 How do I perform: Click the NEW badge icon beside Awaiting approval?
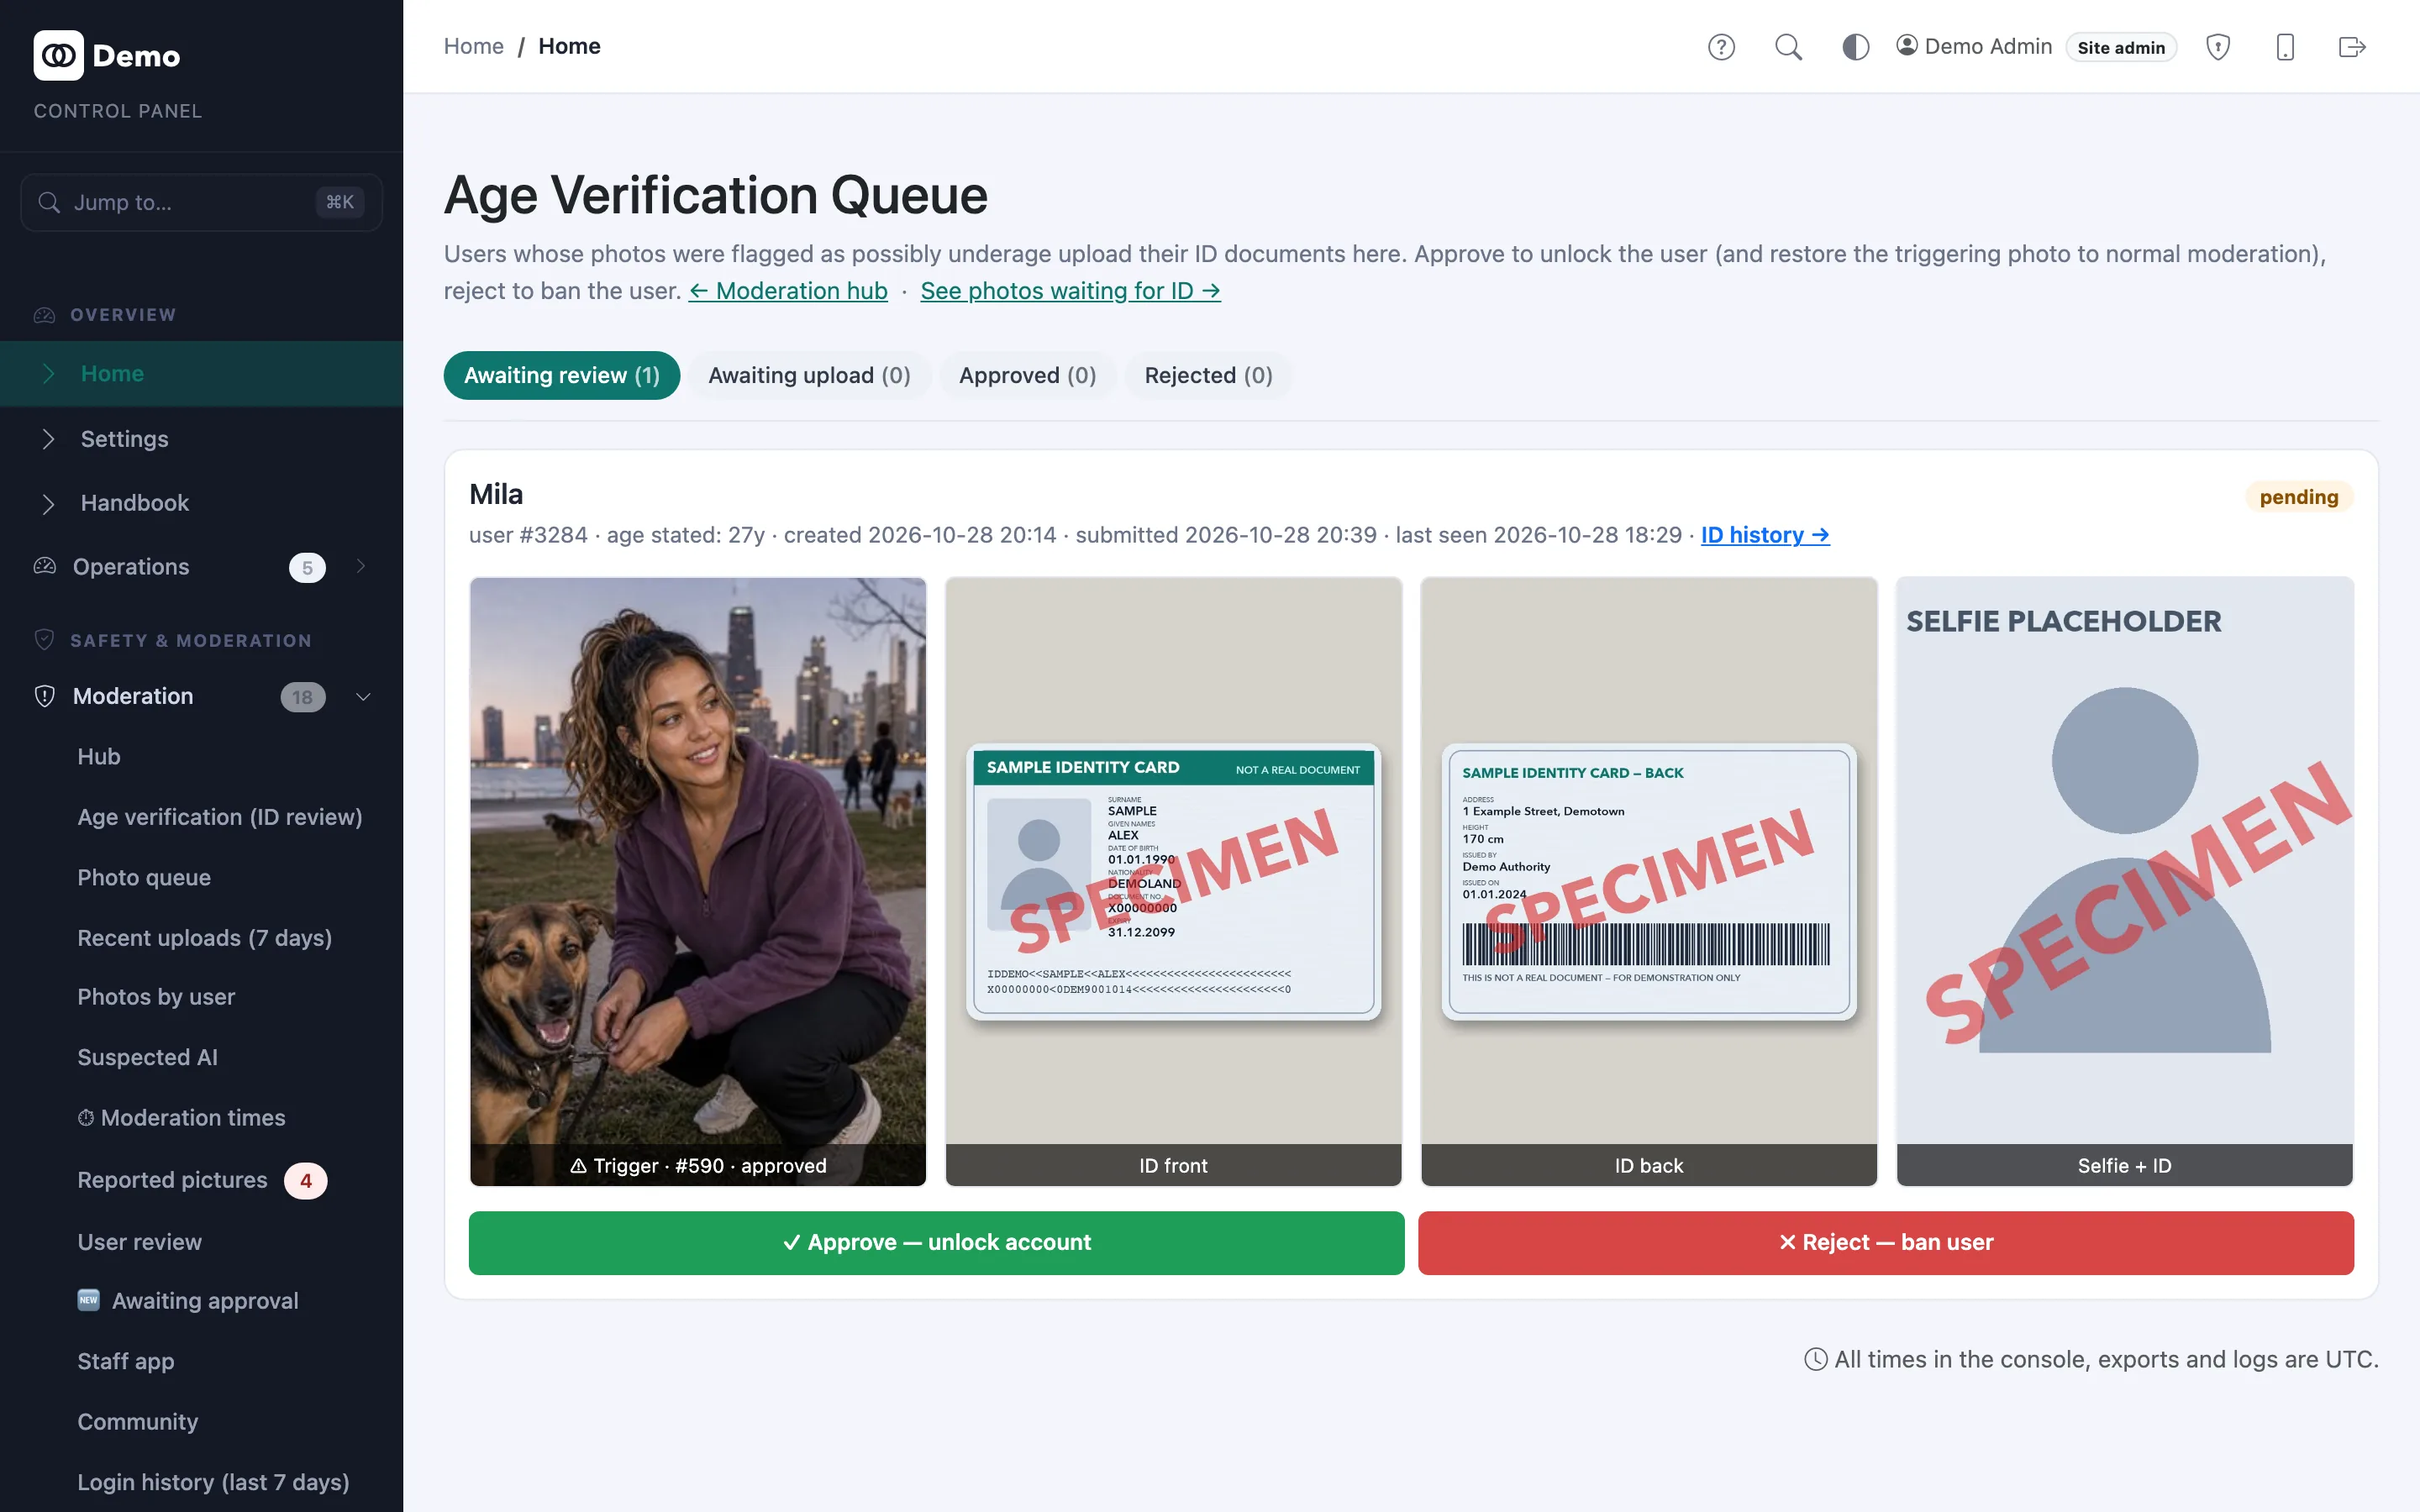pyautogui.click(x=89, y=1299)
